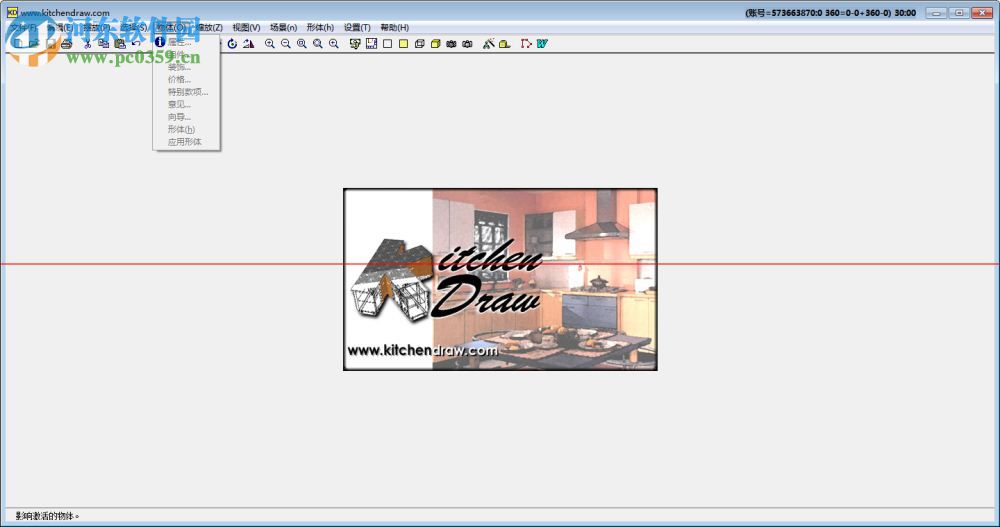The width and height of the screenshot is (1000, 527).
Task: Open the 物体(O) menu
Action: point(171,27)
